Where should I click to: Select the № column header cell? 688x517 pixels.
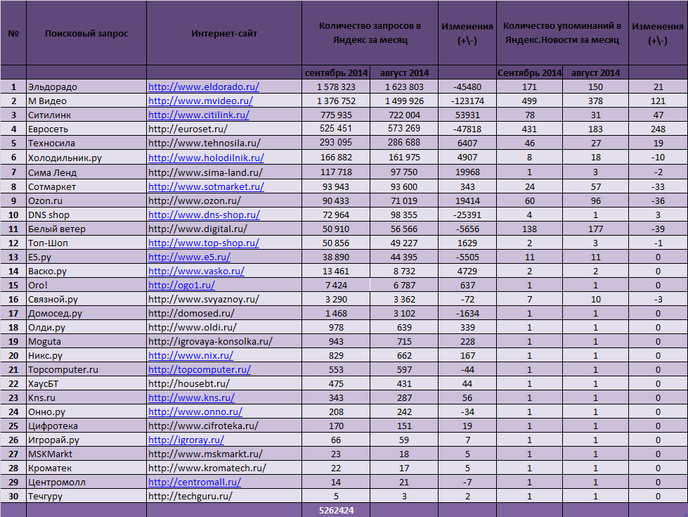[x=13, y=33]
